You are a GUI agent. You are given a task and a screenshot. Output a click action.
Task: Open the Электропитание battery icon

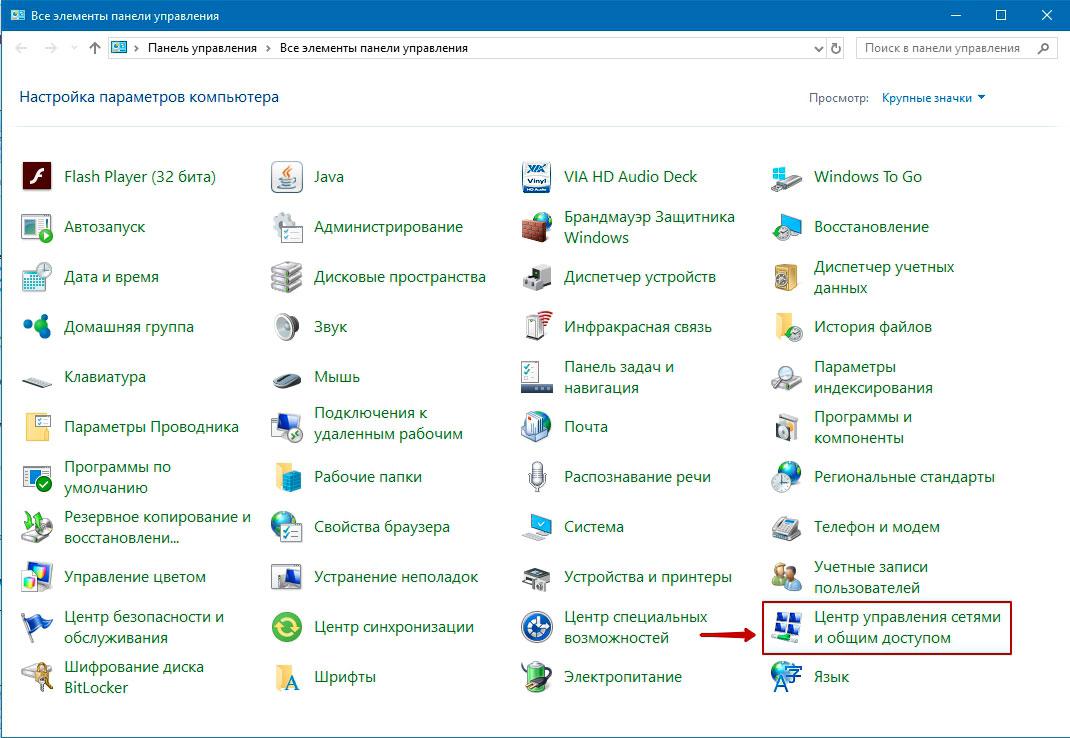click(x=537, y=677)
